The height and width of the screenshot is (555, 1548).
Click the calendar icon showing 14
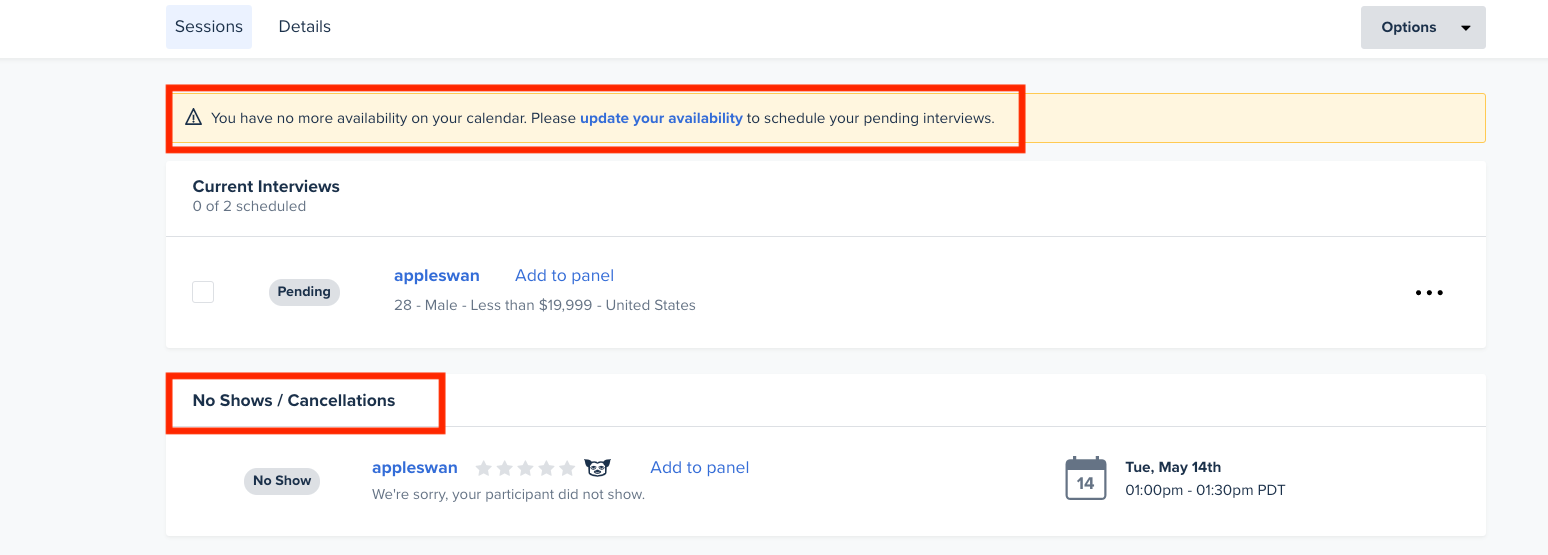[x=1086, y=478]
